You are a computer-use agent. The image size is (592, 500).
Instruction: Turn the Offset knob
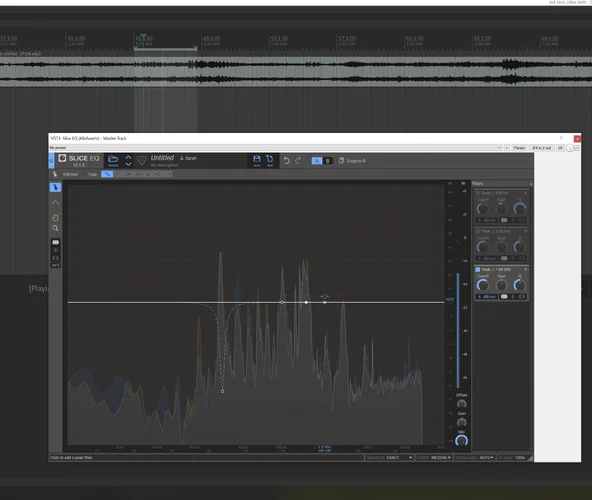461,404
